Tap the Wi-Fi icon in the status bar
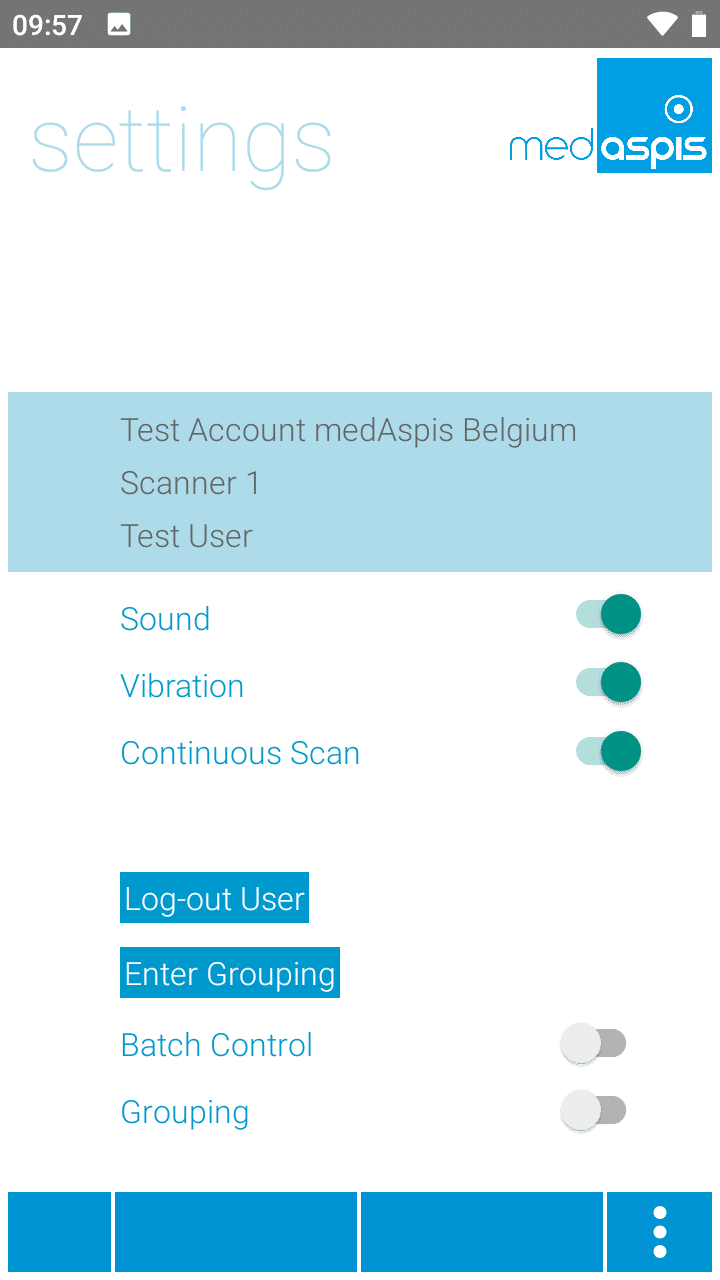The image size is (720, 1280). [x=662, y=23]
